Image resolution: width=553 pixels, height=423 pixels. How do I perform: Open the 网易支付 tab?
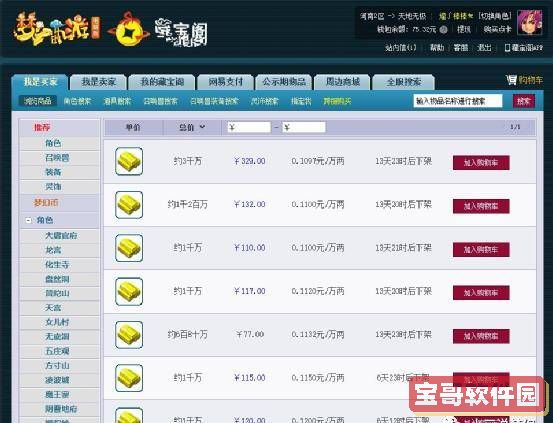225,82
